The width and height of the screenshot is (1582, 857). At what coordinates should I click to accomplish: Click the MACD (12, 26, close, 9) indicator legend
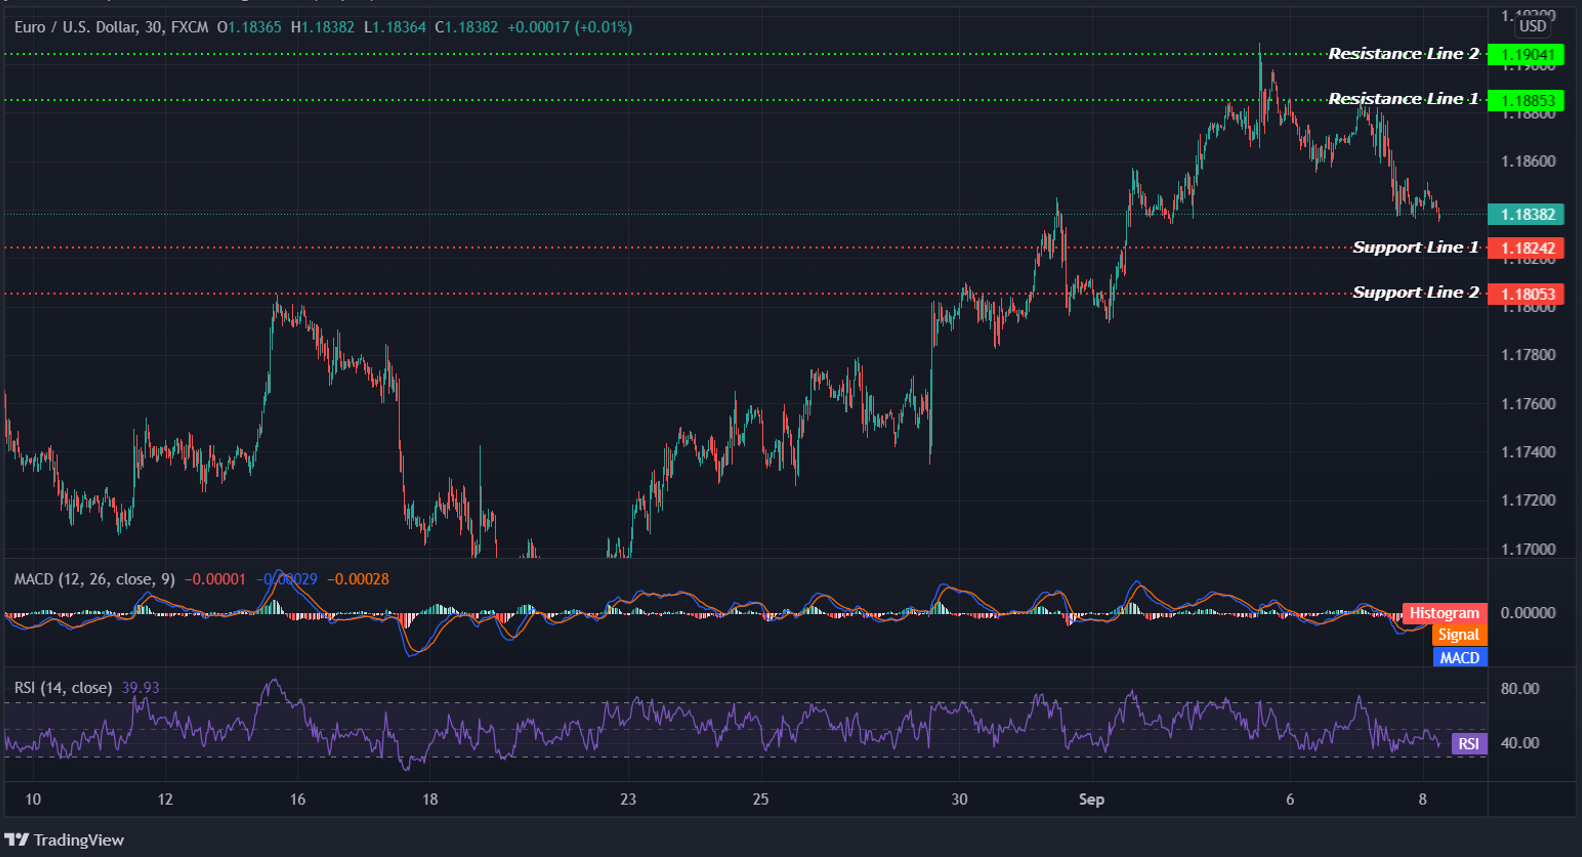(94, 579)
